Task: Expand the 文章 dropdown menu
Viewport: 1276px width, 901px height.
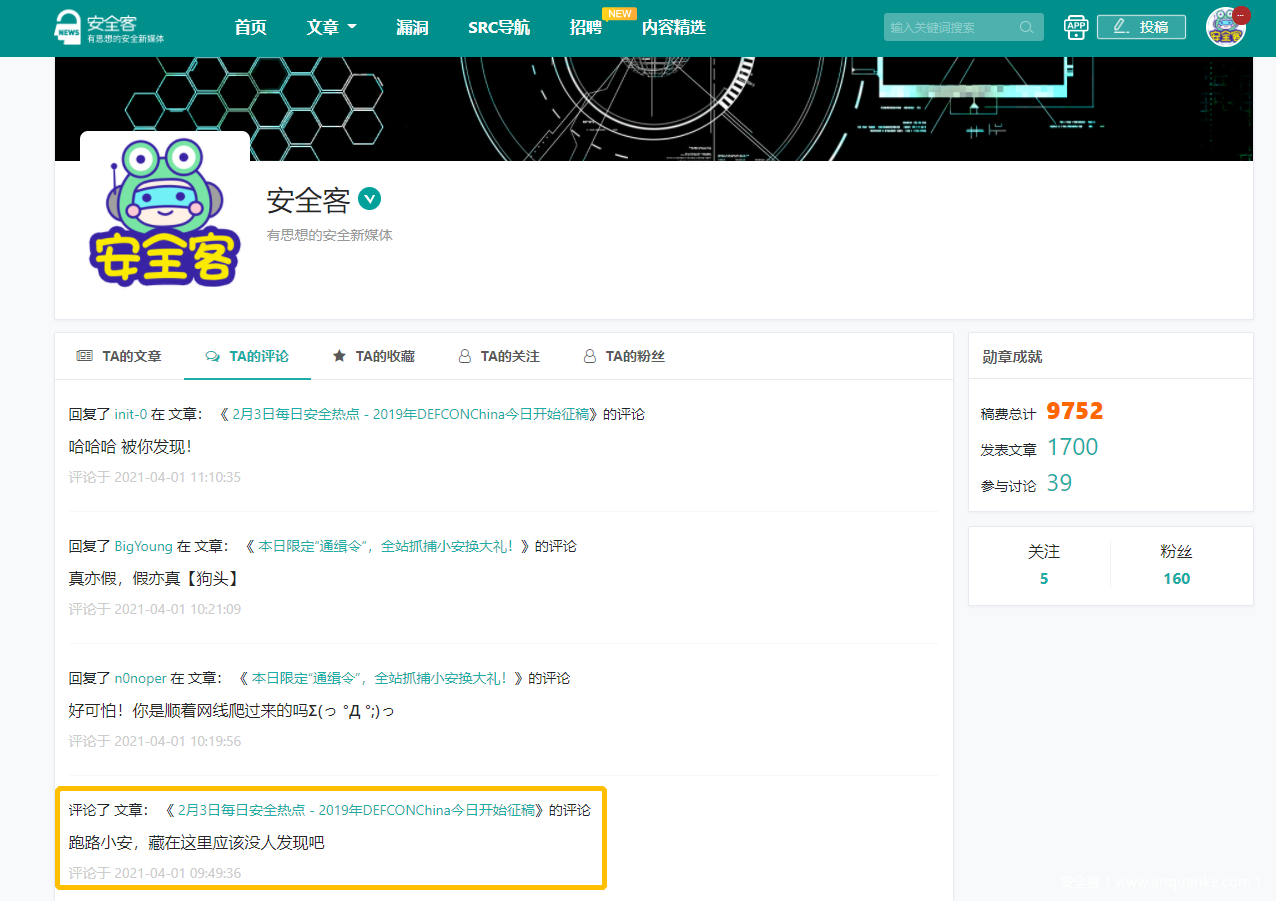Action: click(331, 27)
